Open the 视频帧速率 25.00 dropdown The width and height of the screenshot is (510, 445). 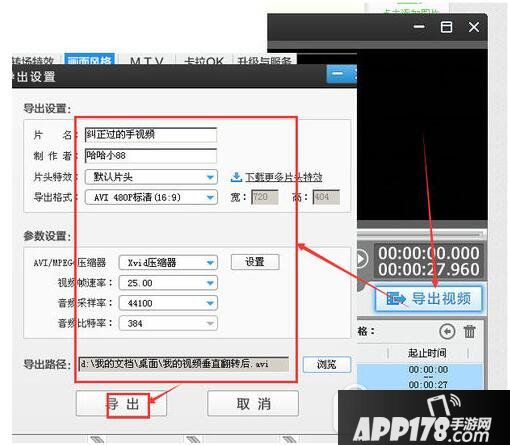click(168, 283)
